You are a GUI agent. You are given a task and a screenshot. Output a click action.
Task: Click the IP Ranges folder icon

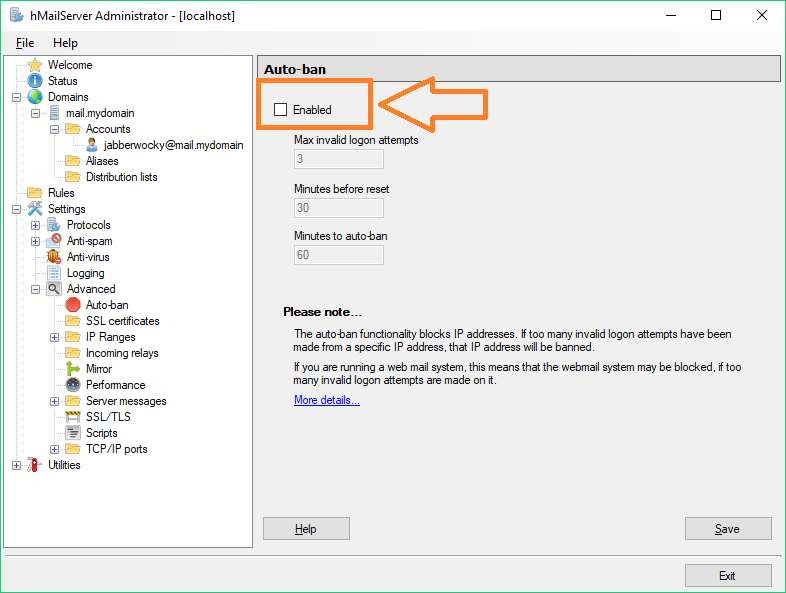[73, 337]
